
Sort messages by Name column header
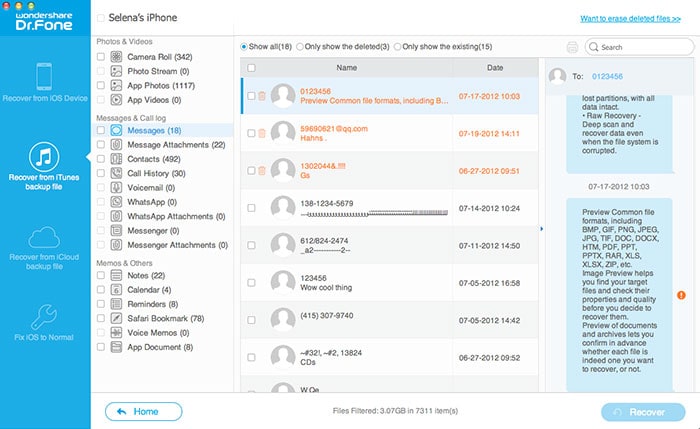pyautogui.click(x=346, y=68)
